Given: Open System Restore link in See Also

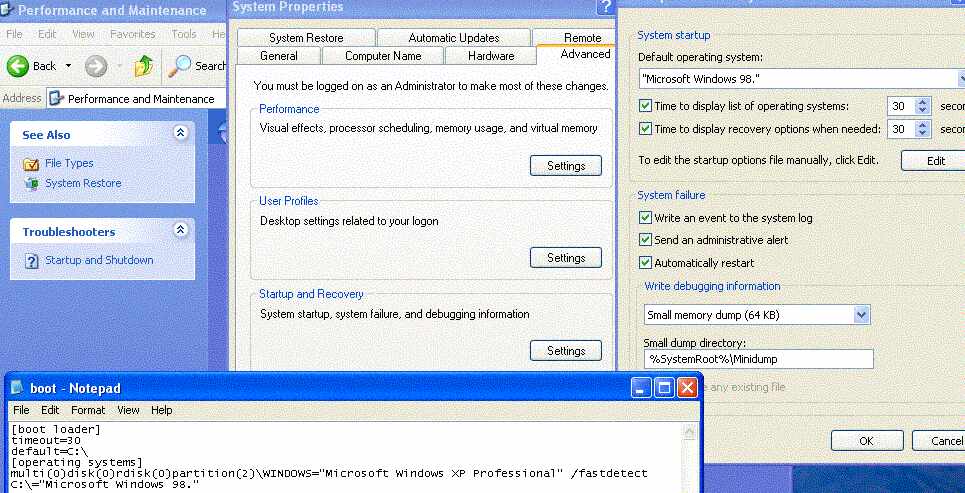Looking at the screenshot, I should click(x=83, y=183).
